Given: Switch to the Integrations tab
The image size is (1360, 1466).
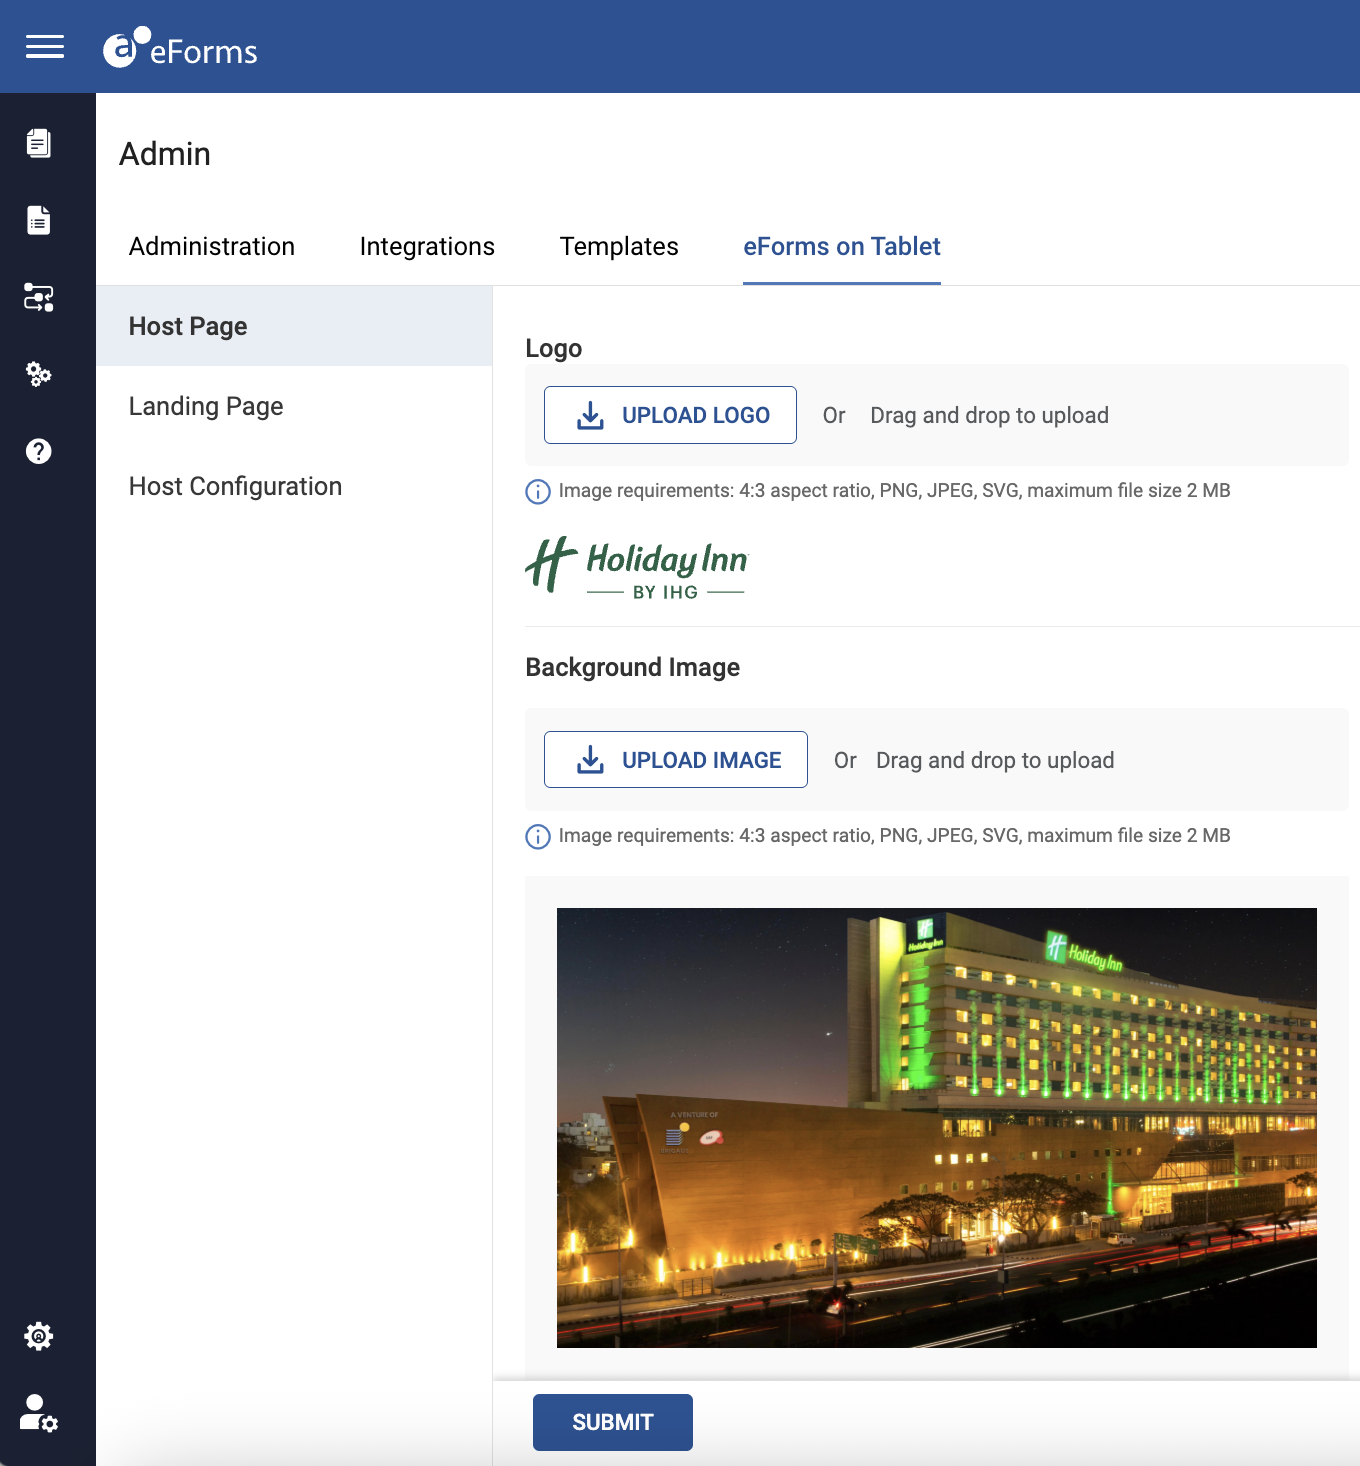Looking at the screenshot, I should 427,246.
